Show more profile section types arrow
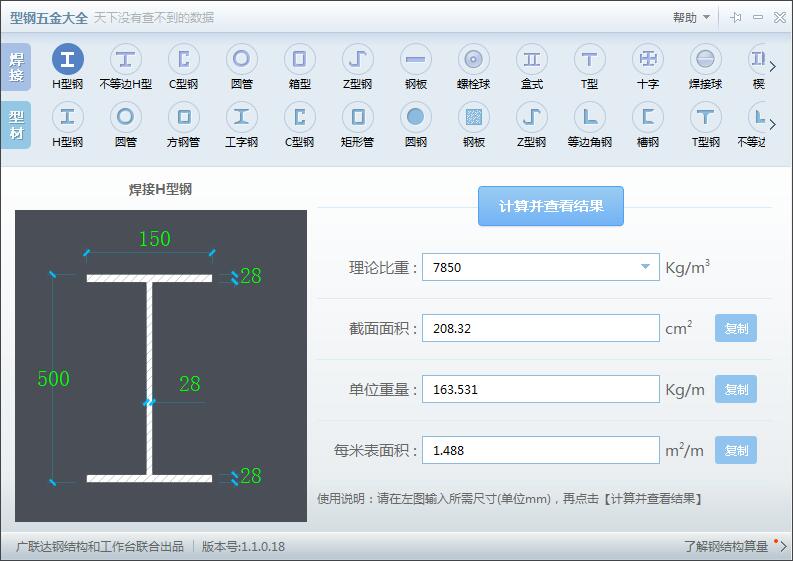Viewport: 793px width, 561px height. (x=772, y=124)
